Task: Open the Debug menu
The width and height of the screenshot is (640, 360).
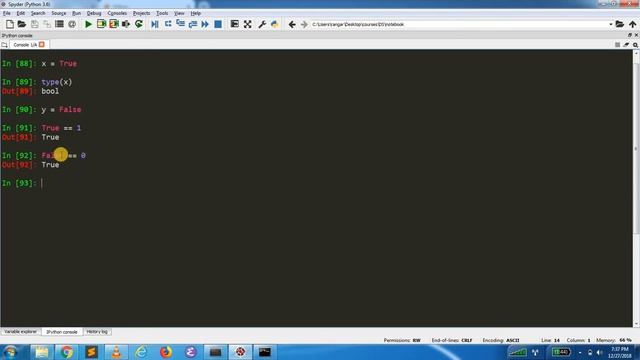Action: click(94, 13)
